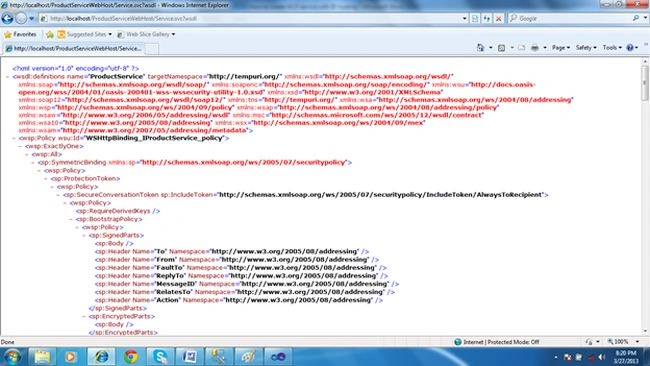
Task: Switch to Internet Explorer taskbar button
Action: (101, 356)
